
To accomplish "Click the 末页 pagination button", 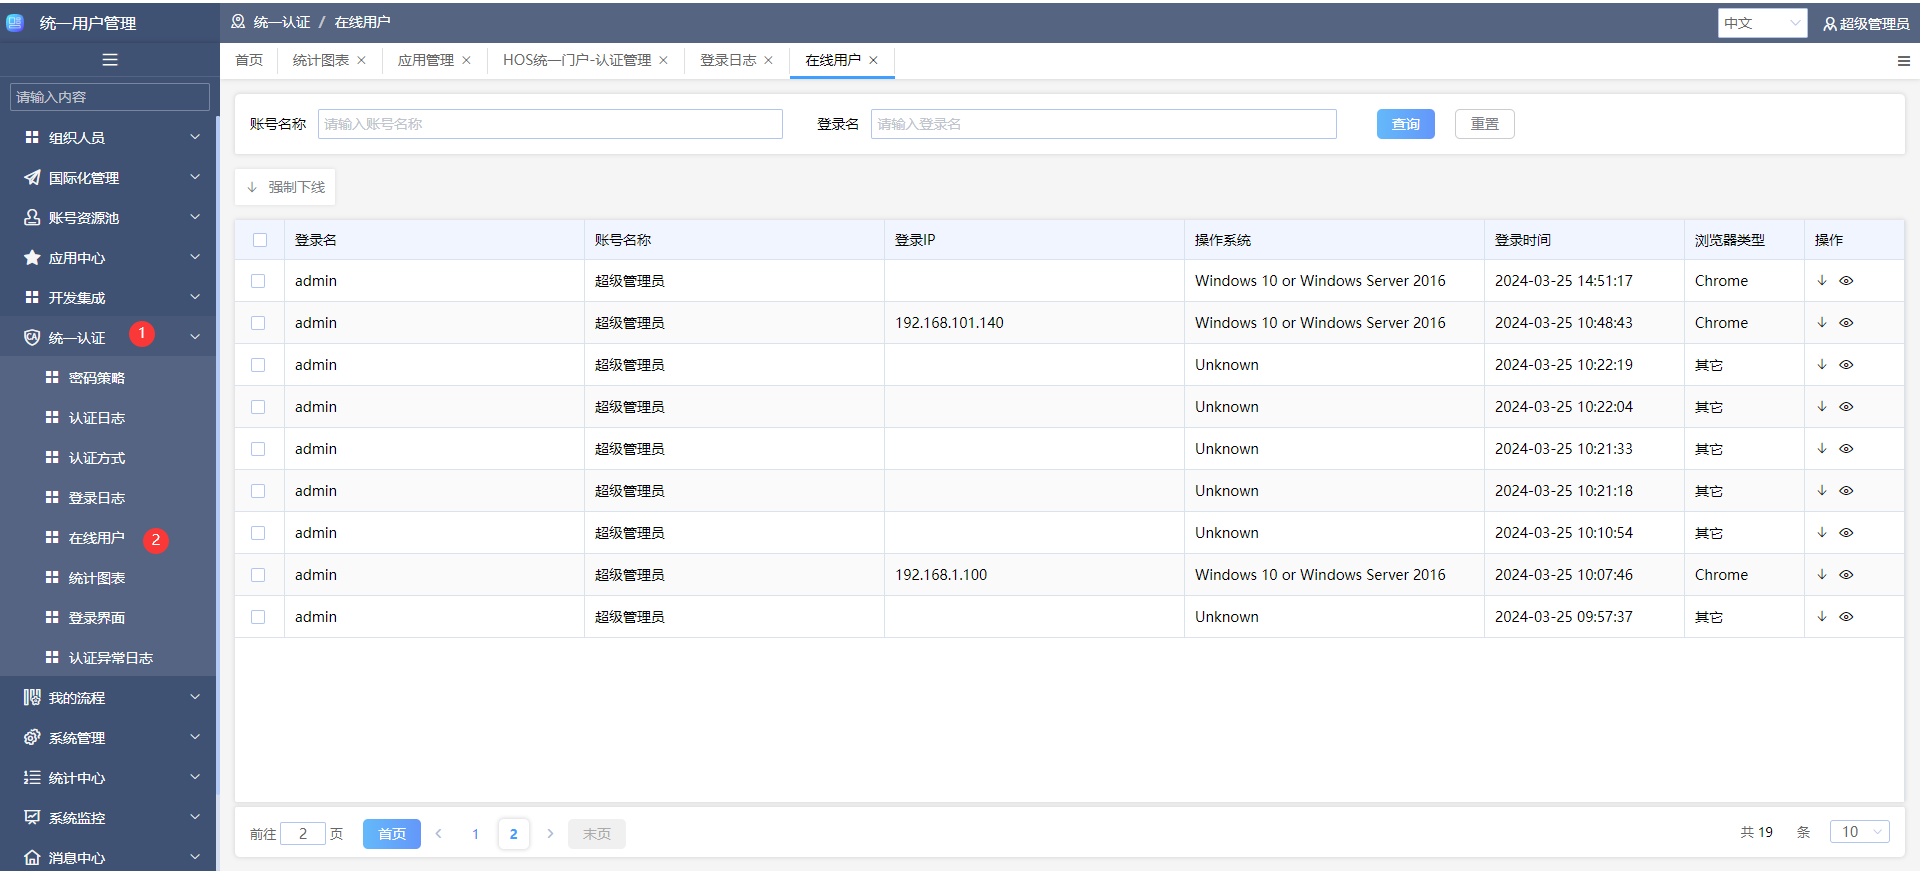I will (596, 833).
